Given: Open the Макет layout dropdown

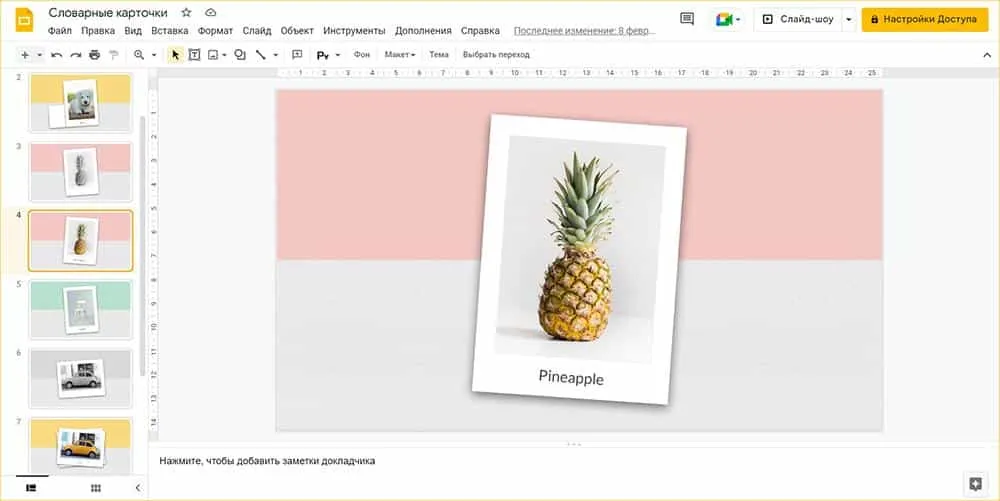Looking at the screenshot, I should tap(400, 55).
